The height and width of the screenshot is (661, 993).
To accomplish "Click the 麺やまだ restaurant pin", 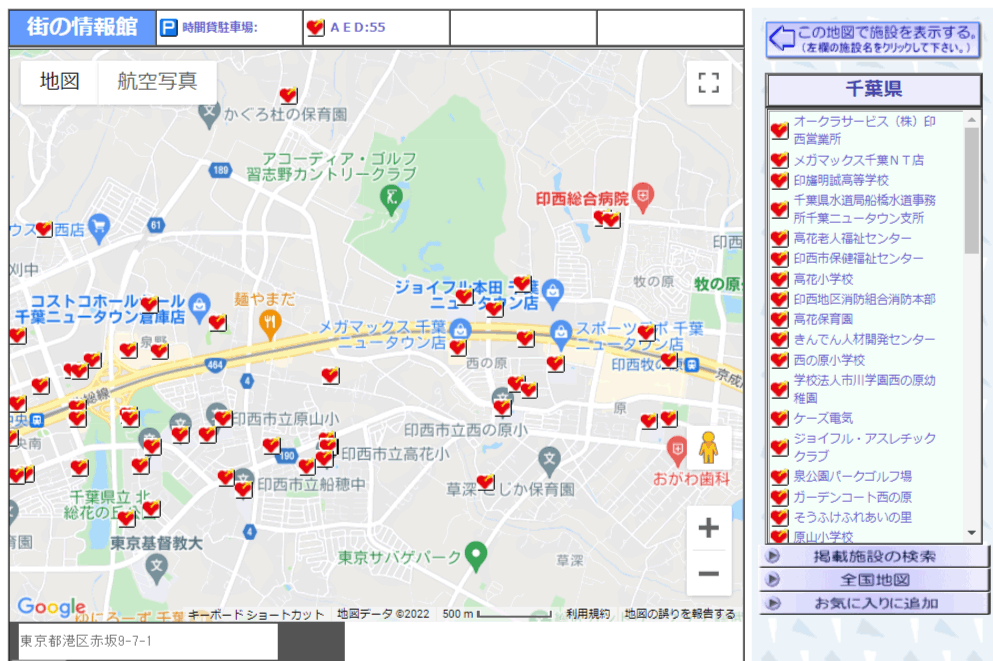I will [x=270, y=324].
